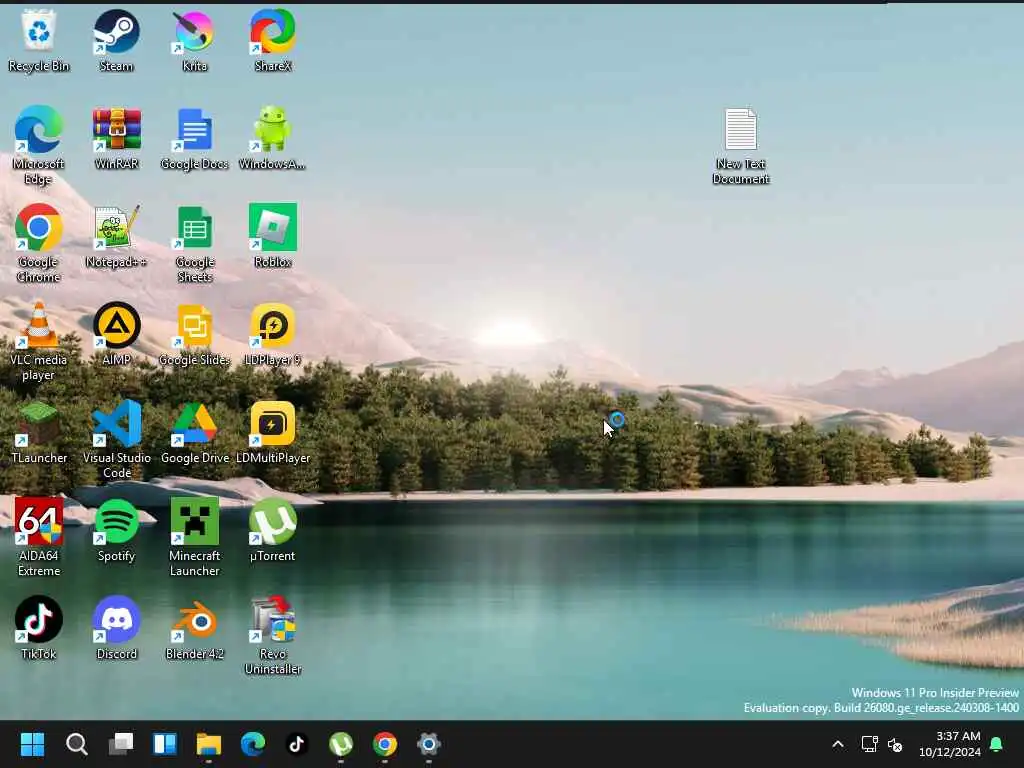
Task: Select the Google Drive desktop shortcut
Action: (194, 432)
